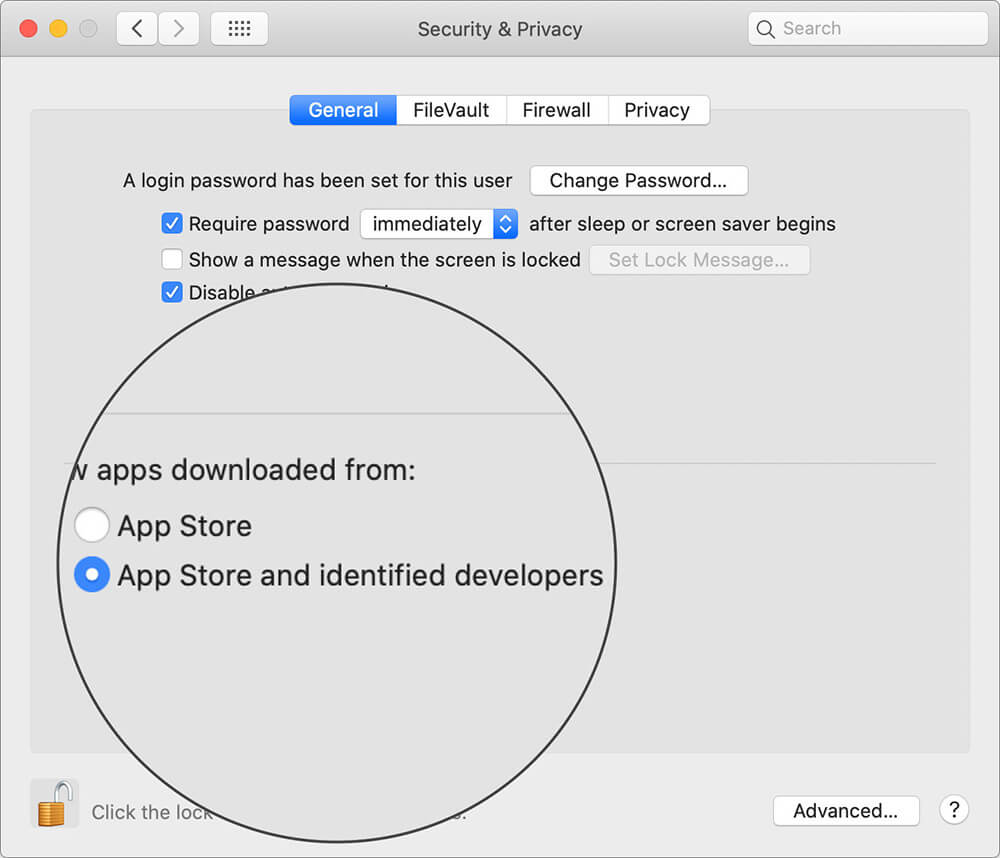Focus the Search input field
1000x858 pixels.
click(x=868, y=29)
